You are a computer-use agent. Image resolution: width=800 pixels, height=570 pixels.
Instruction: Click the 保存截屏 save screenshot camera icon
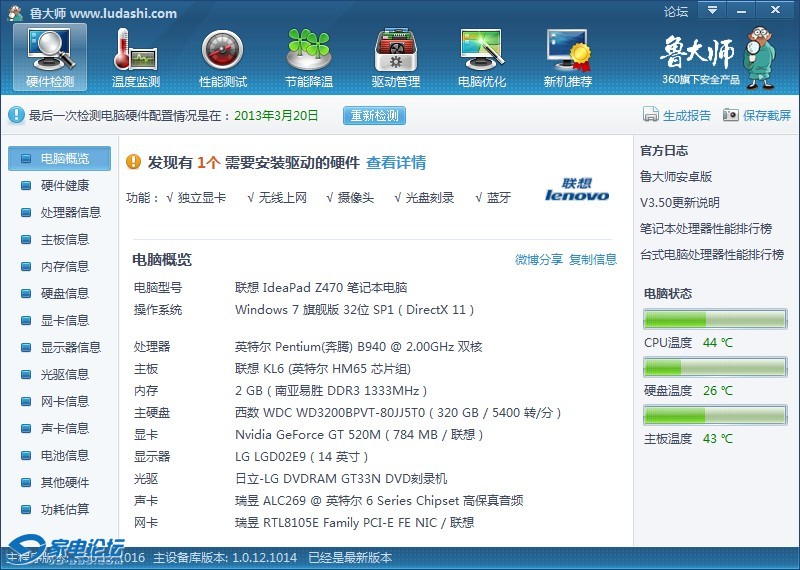tap(731, 115)
